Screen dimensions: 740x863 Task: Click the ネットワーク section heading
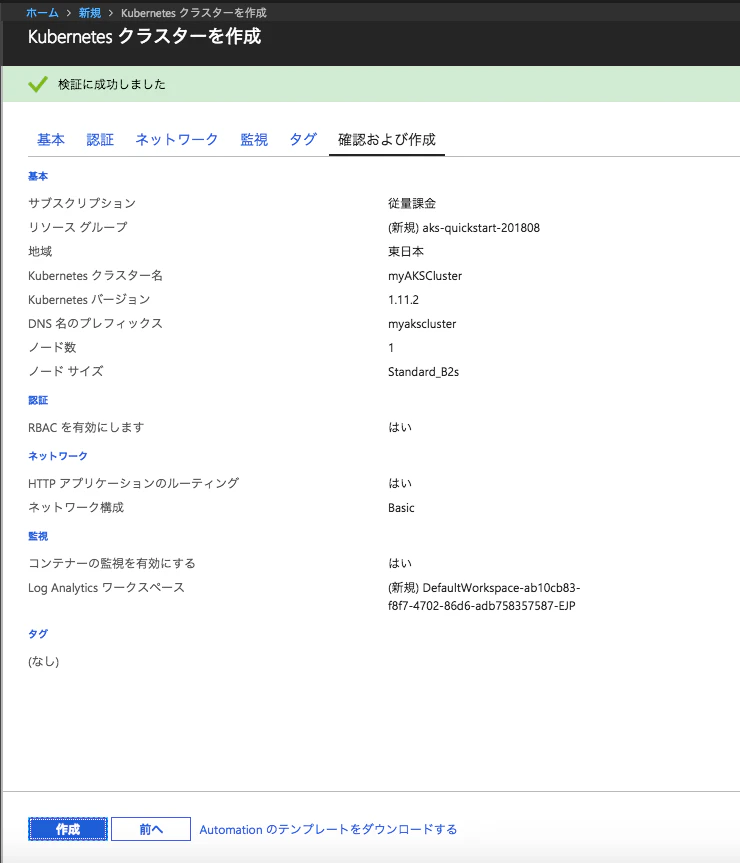(58, 456)
